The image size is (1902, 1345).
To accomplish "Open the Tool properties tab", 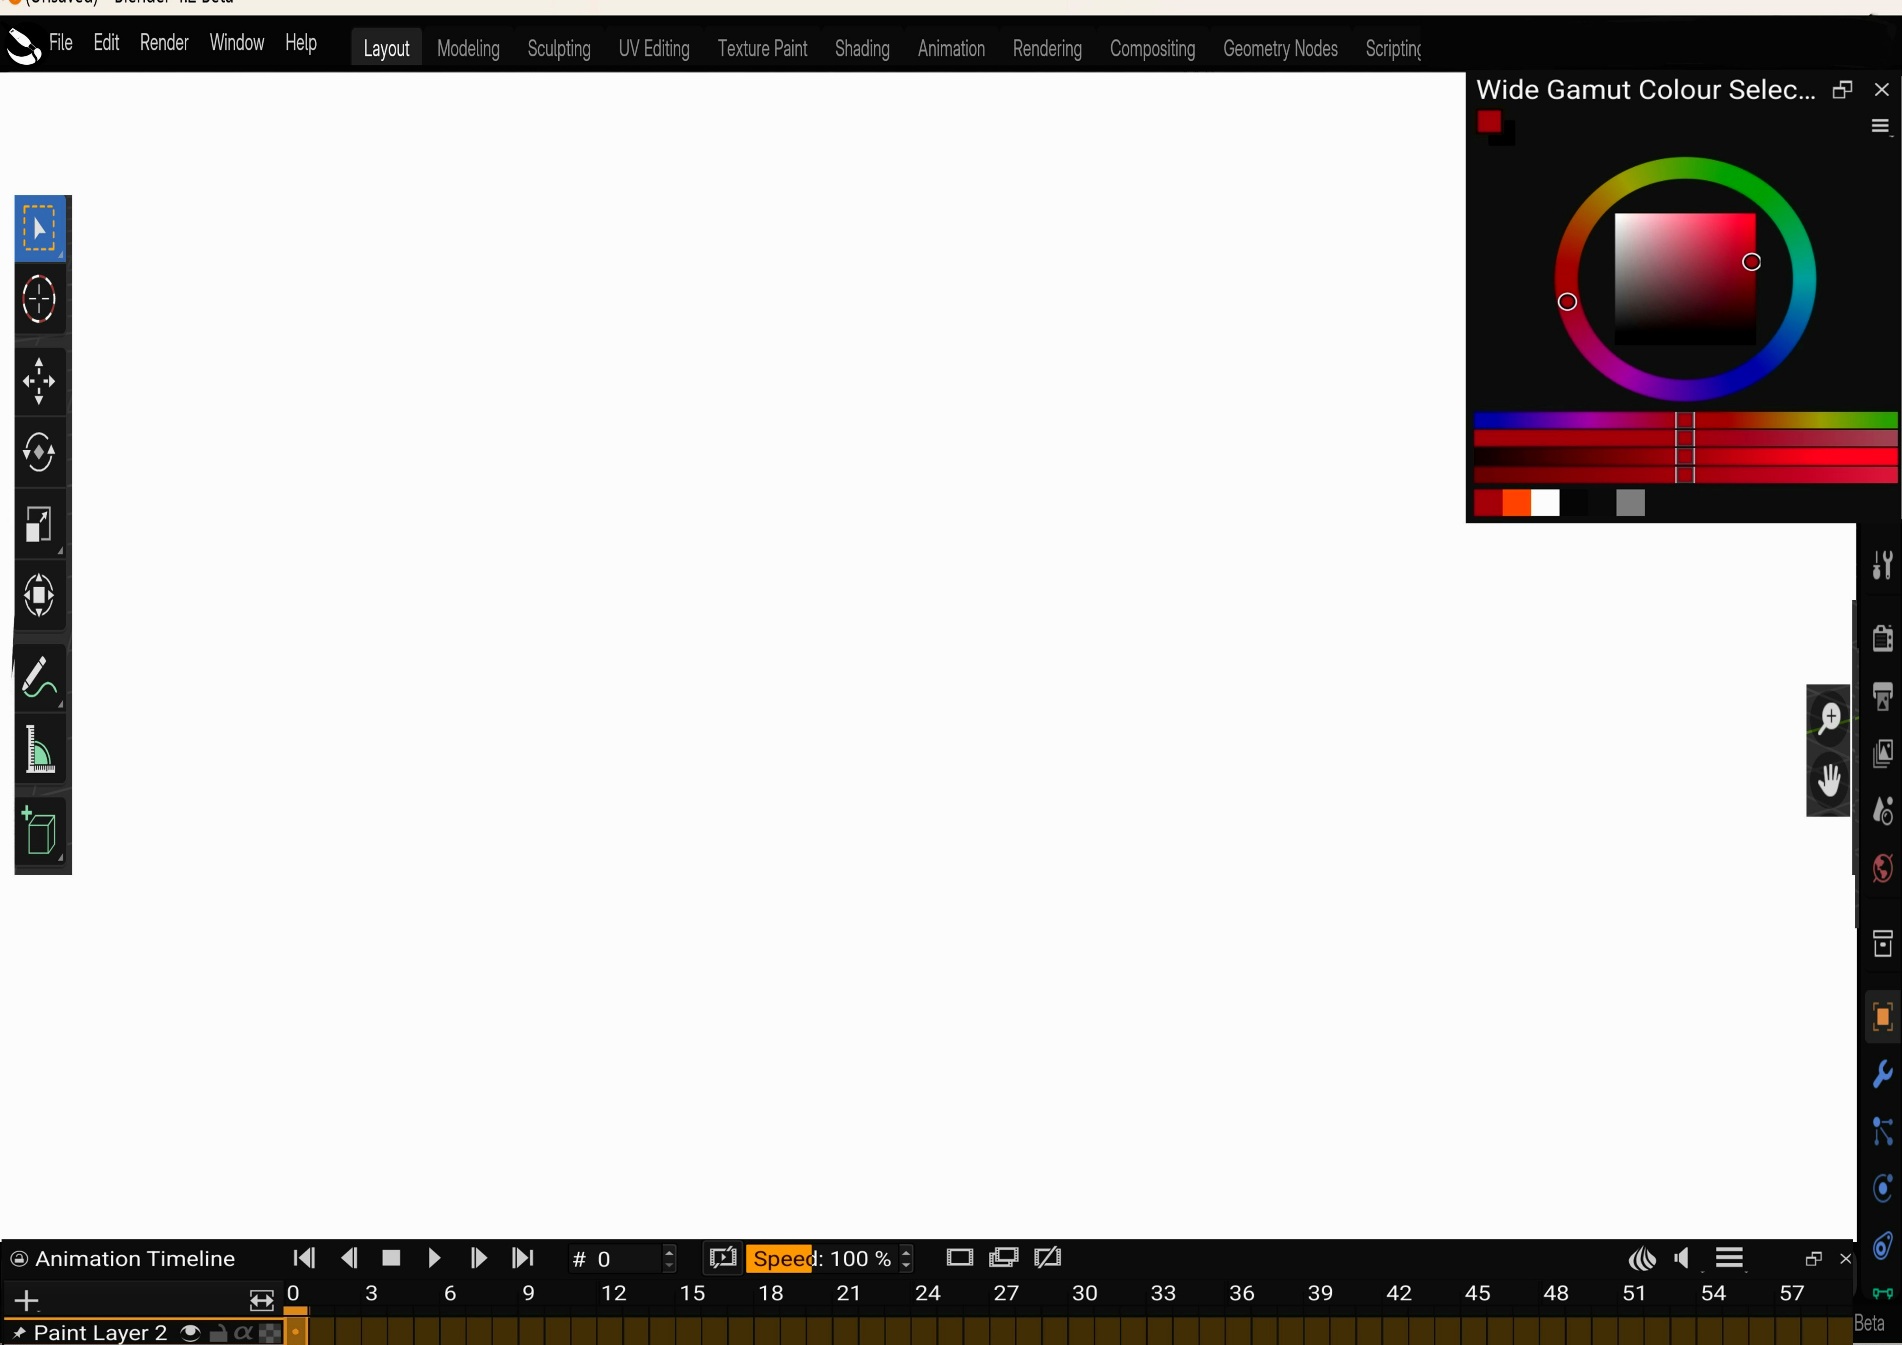I will click(x=1883, y=565).
